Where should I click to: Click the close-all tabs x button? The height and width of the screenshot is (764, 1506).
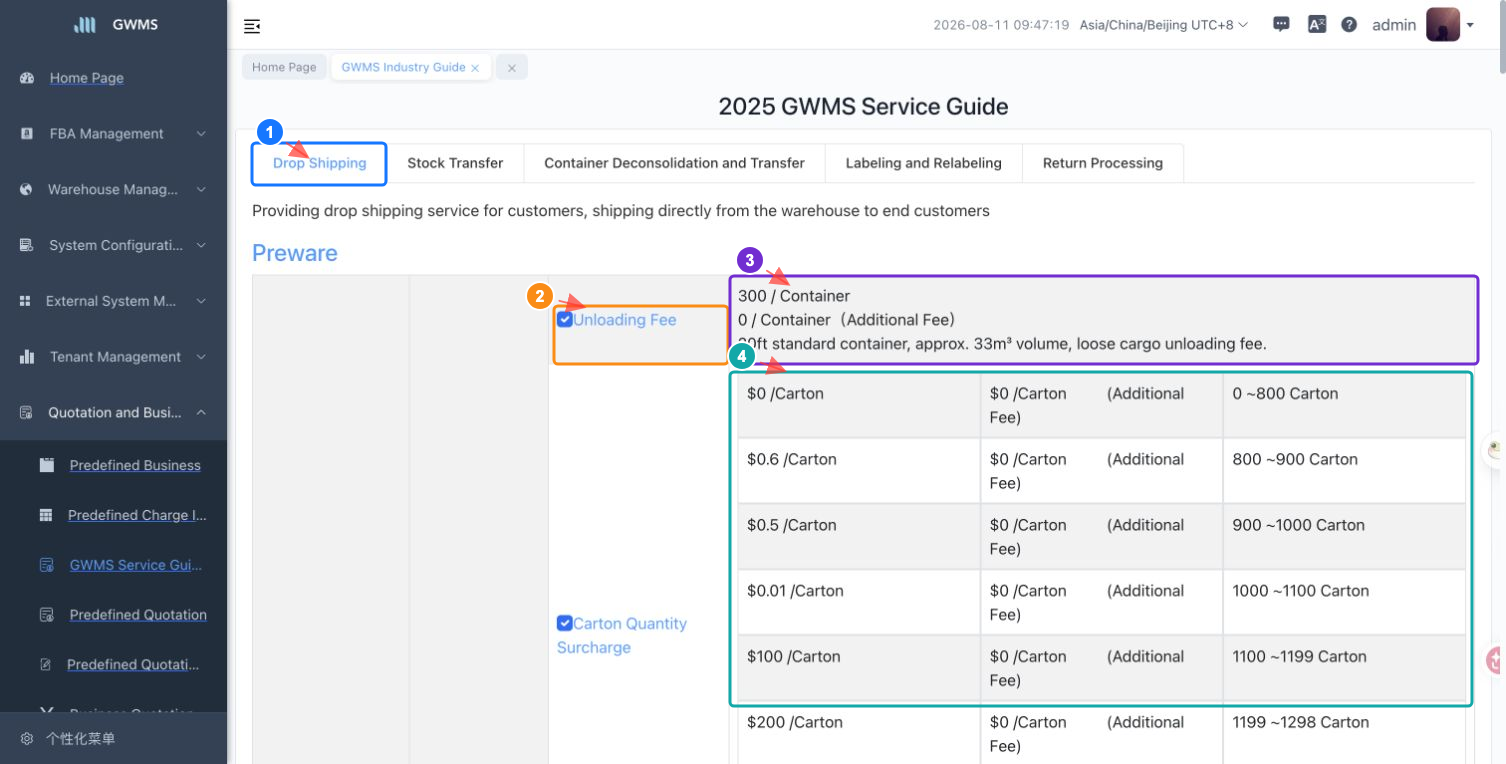click(511, 67)
